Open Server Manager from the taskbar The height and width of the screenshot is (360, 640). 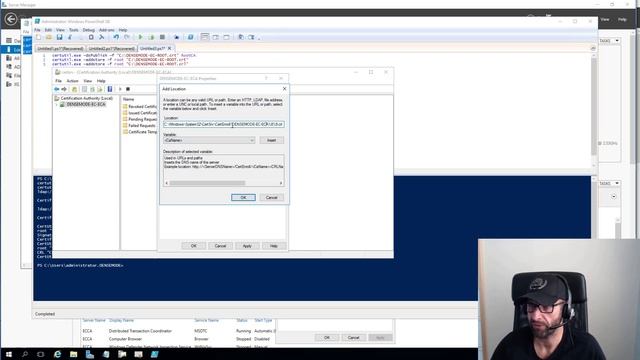[x=90, y=354]
